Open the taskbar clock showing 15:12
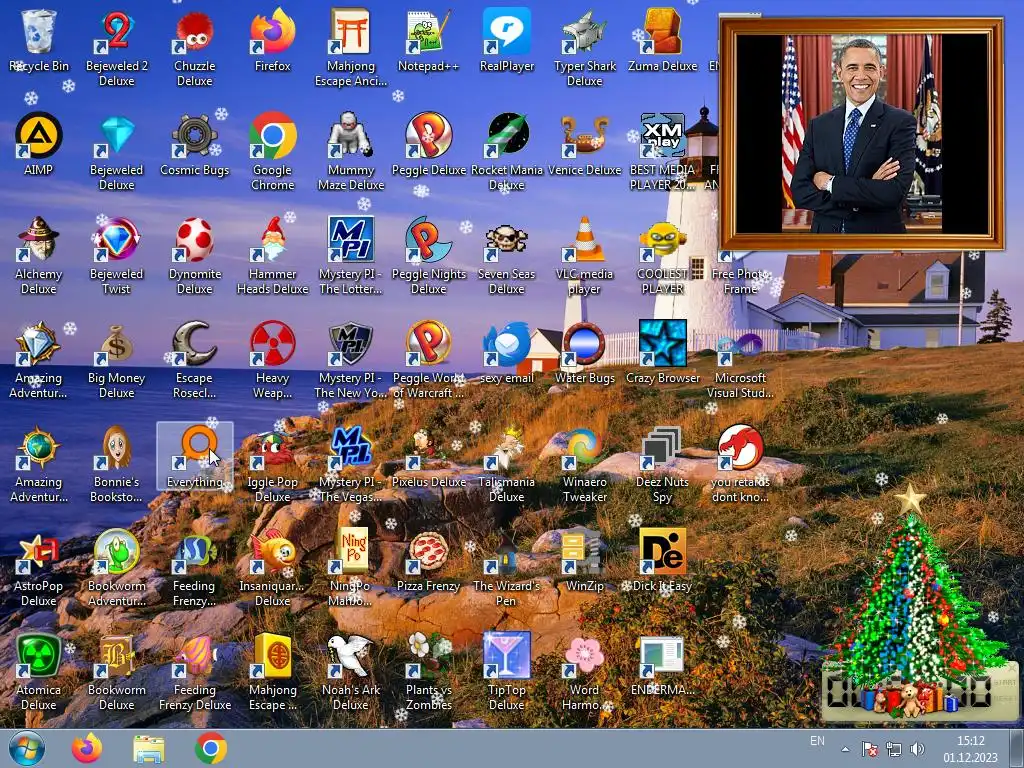Viewport: 1024px width, 768px height. 970,749
